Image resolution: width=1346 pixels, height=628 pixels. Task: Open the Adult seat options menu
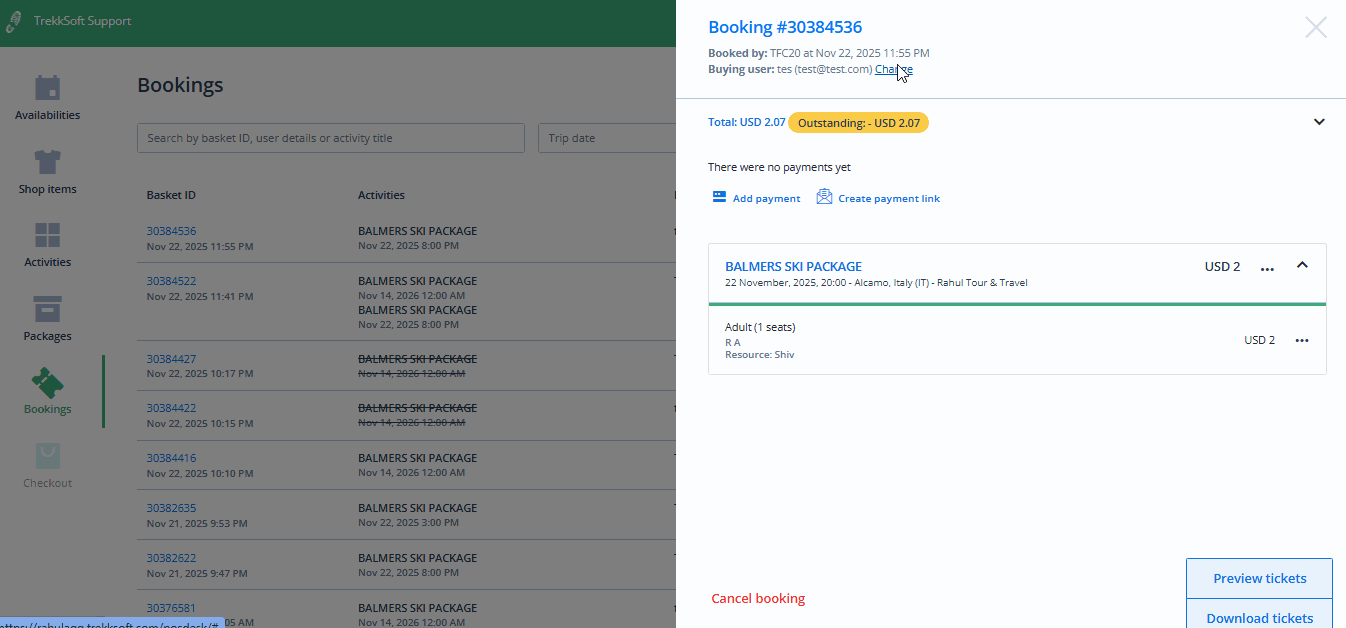click(x=1301, y=340)
